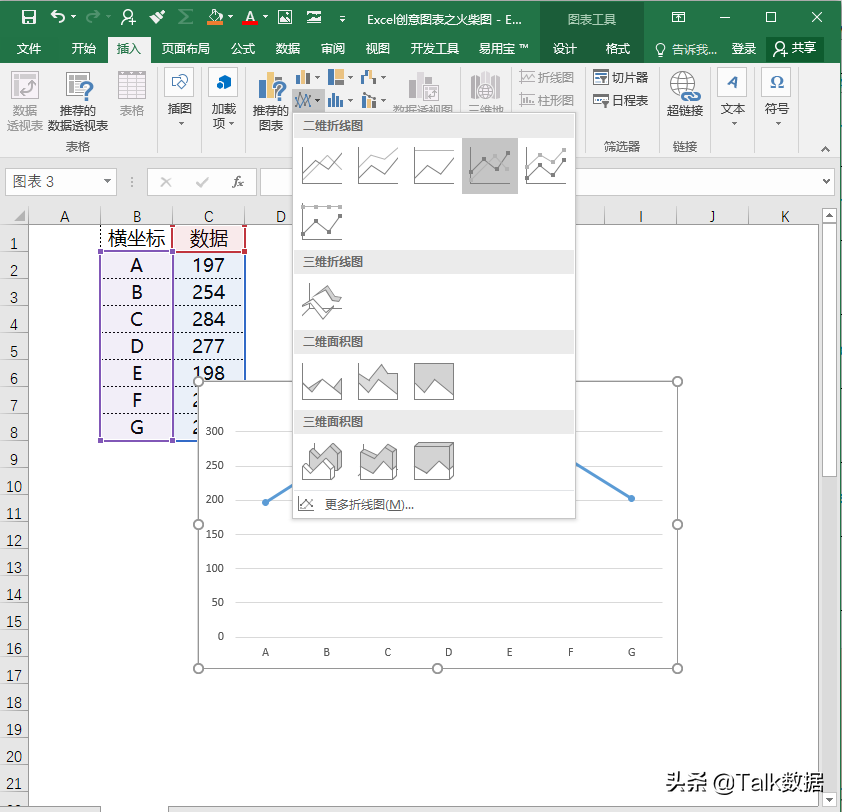Select line chart with data markers
This screenshot has height=812, width=842.
tap(490, 165)
